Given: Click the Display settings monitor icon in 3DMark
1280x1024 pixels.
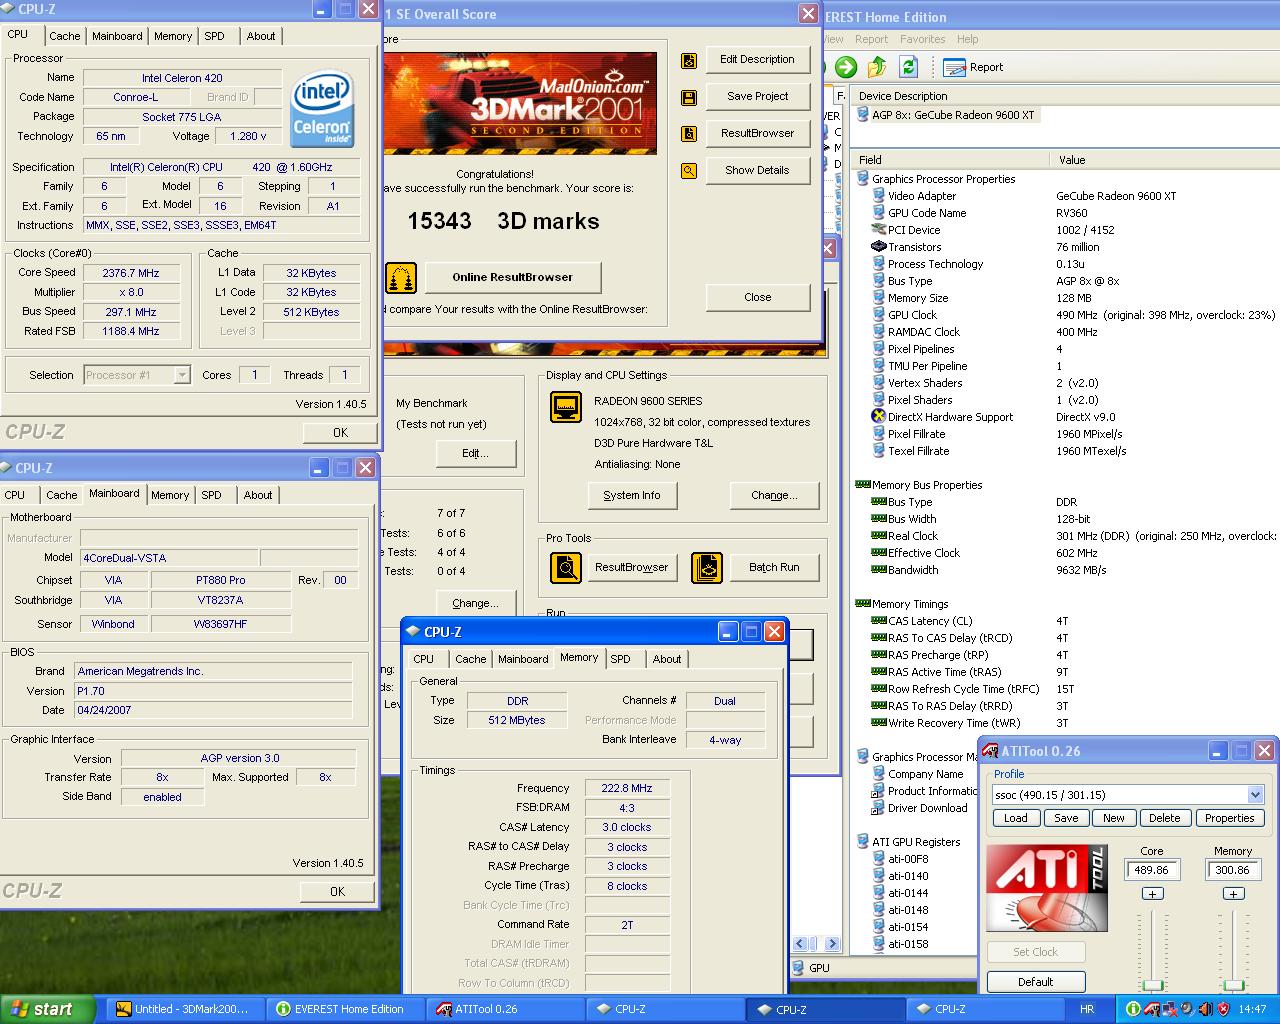Looking at the screenshot, I should (x=566, y=407).
